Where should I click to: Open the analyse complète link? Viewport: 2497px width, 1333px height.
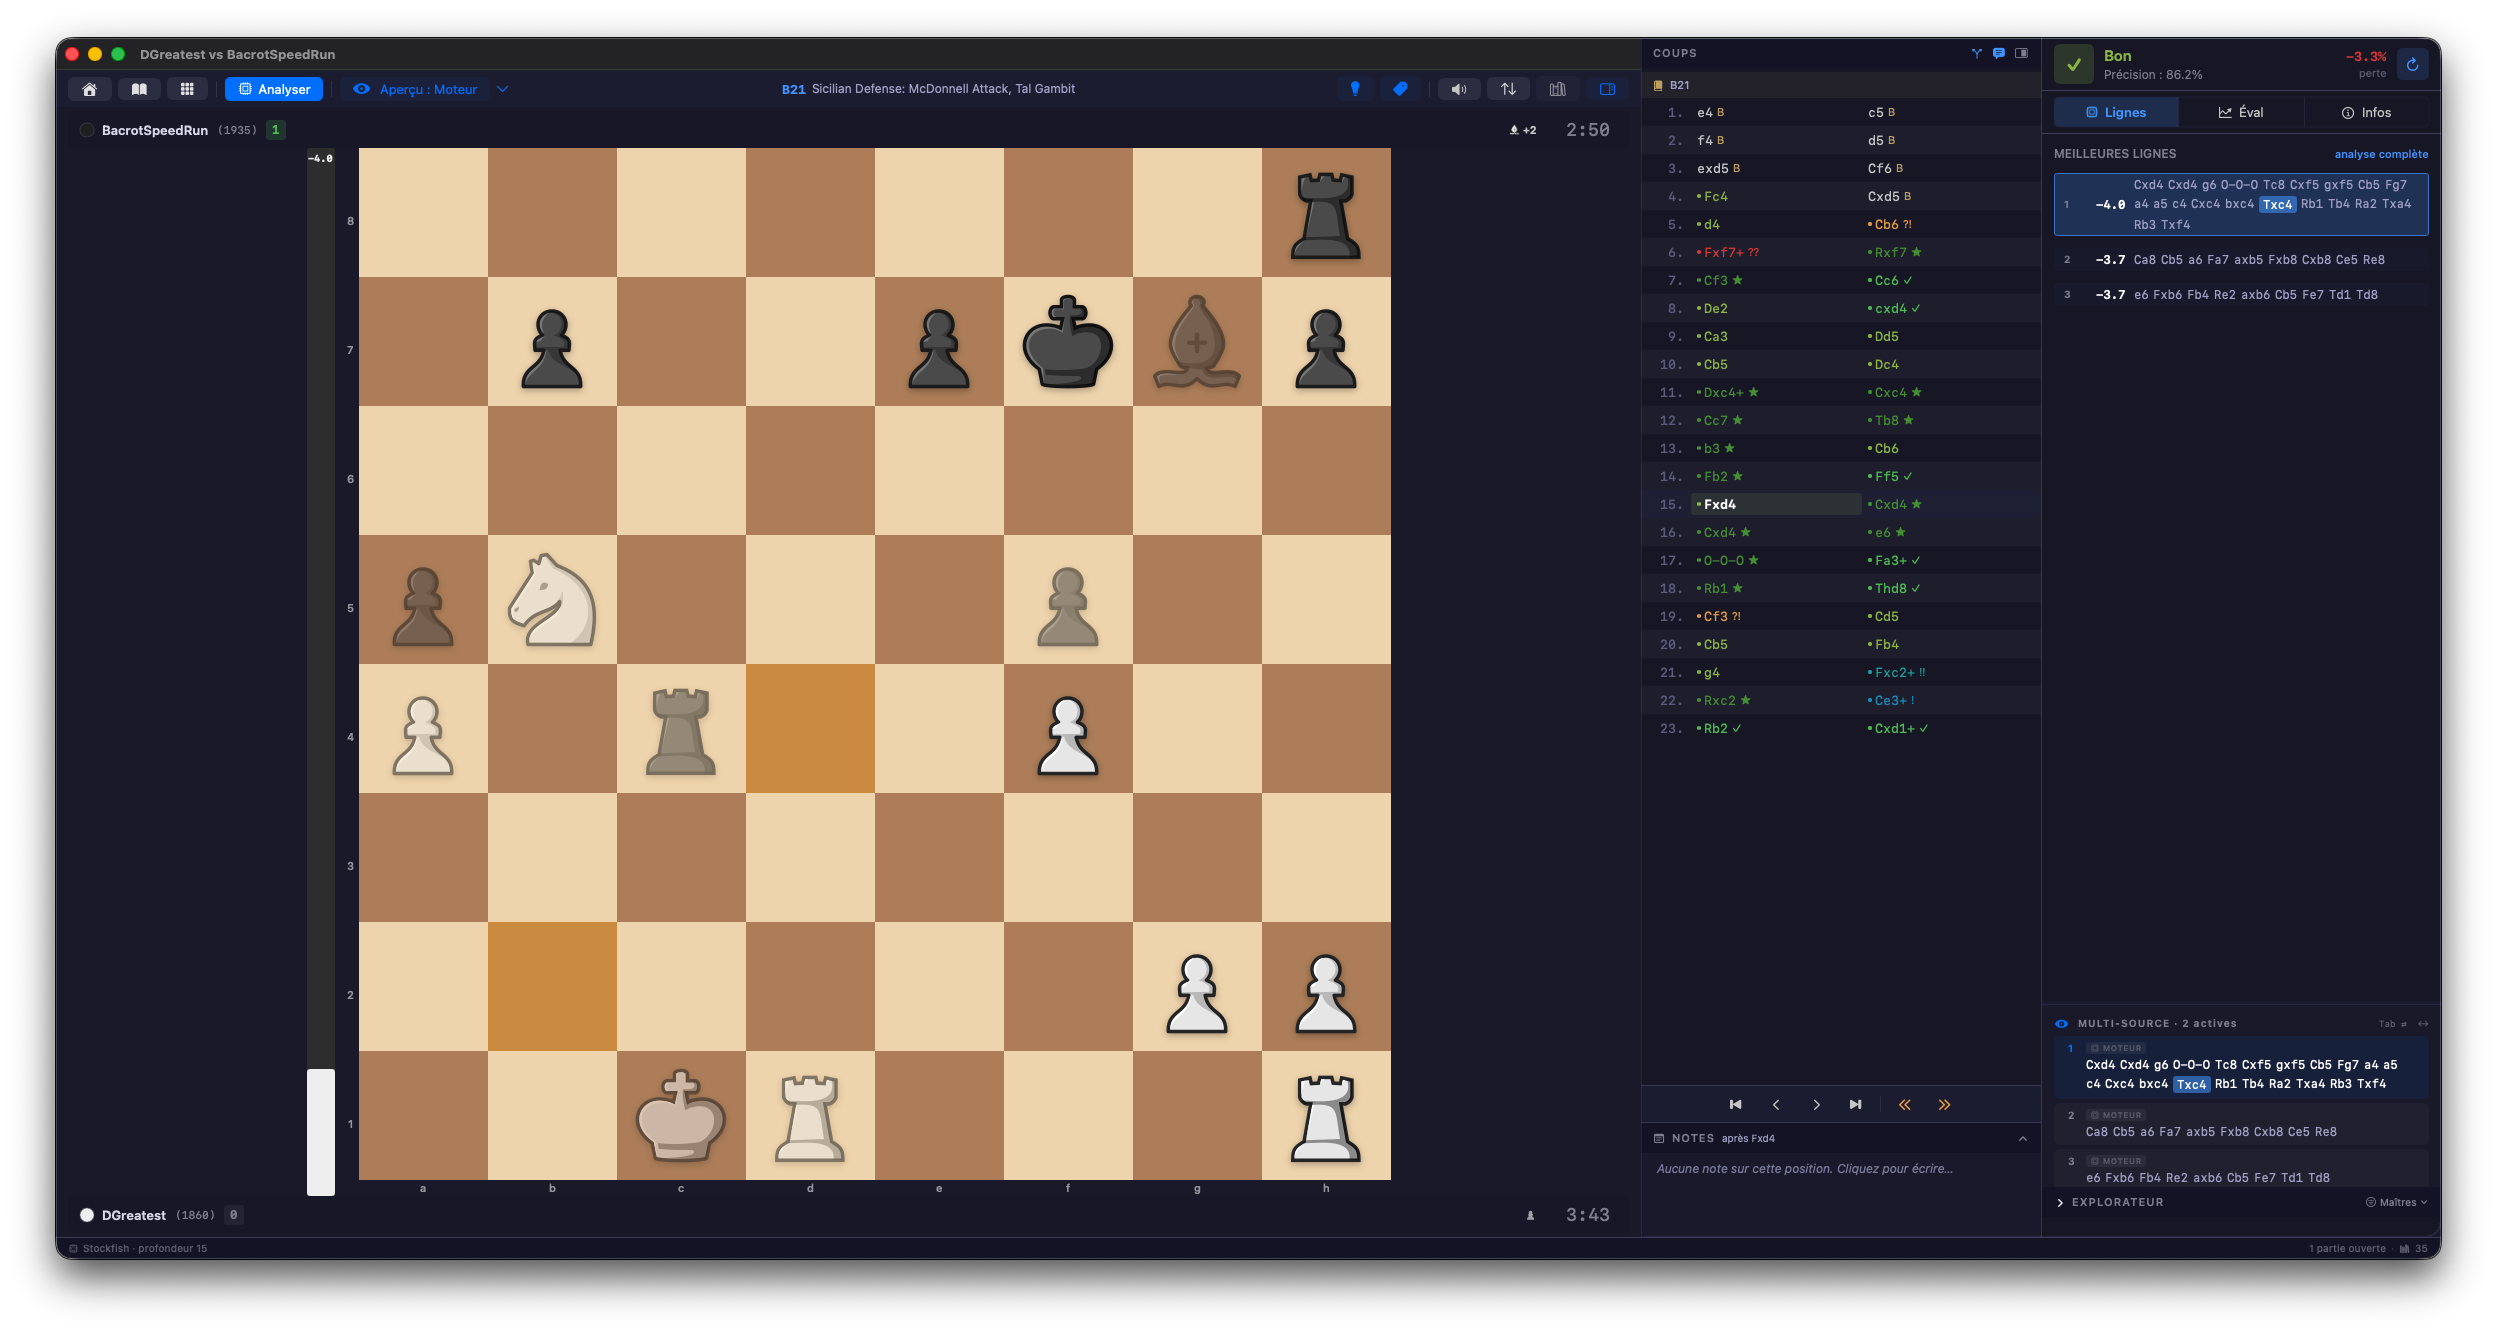(2381, 154)
